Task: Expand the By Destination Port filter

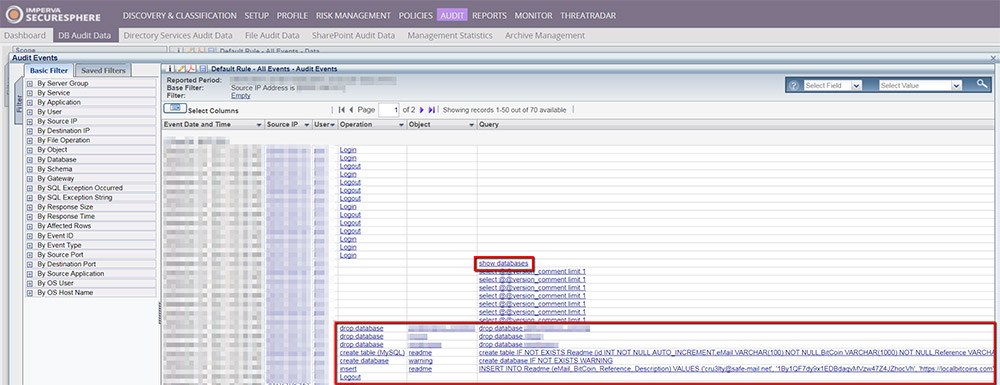Action: [30, 264]
